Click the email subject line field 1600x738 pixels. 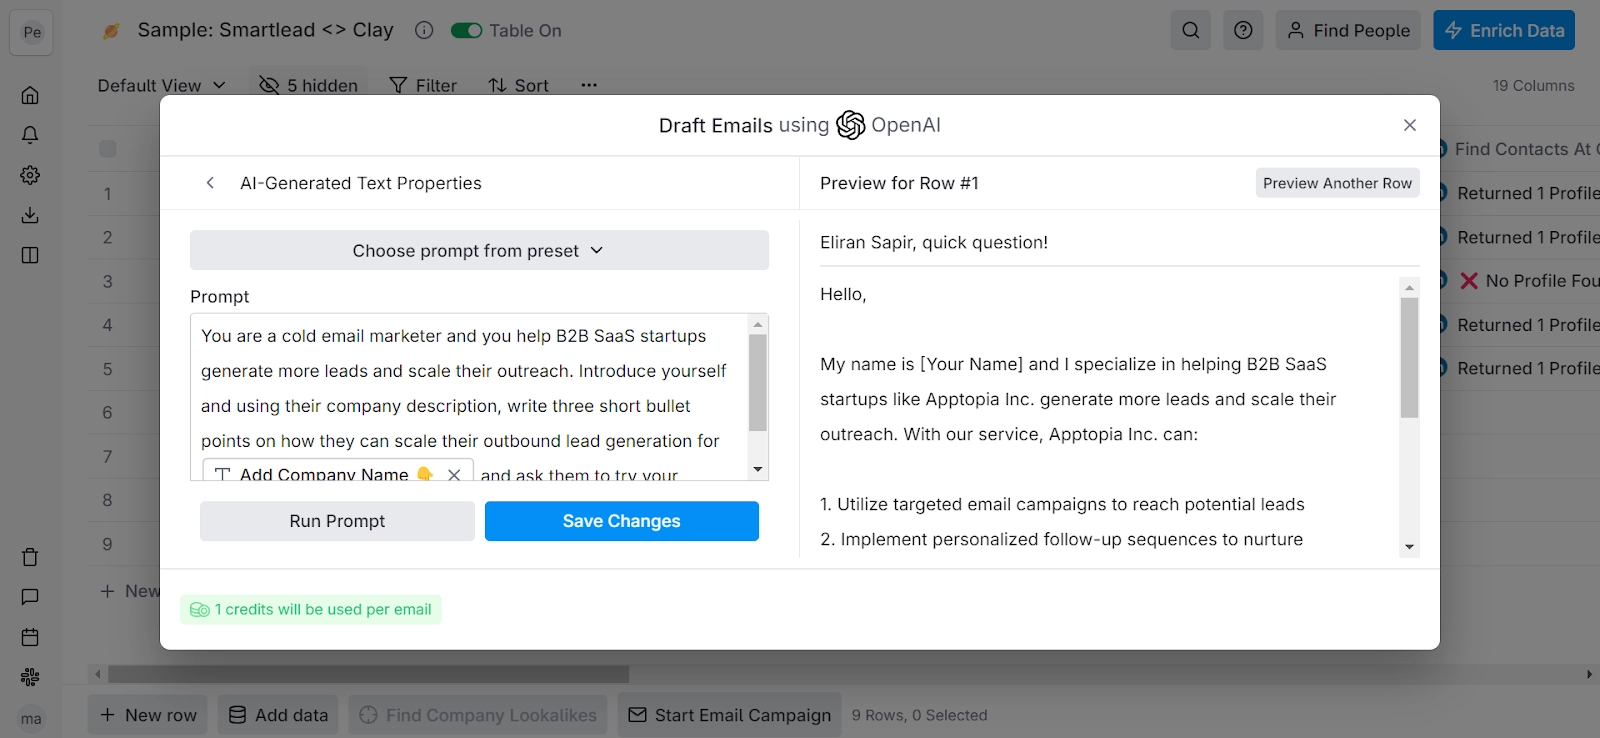1120,242
